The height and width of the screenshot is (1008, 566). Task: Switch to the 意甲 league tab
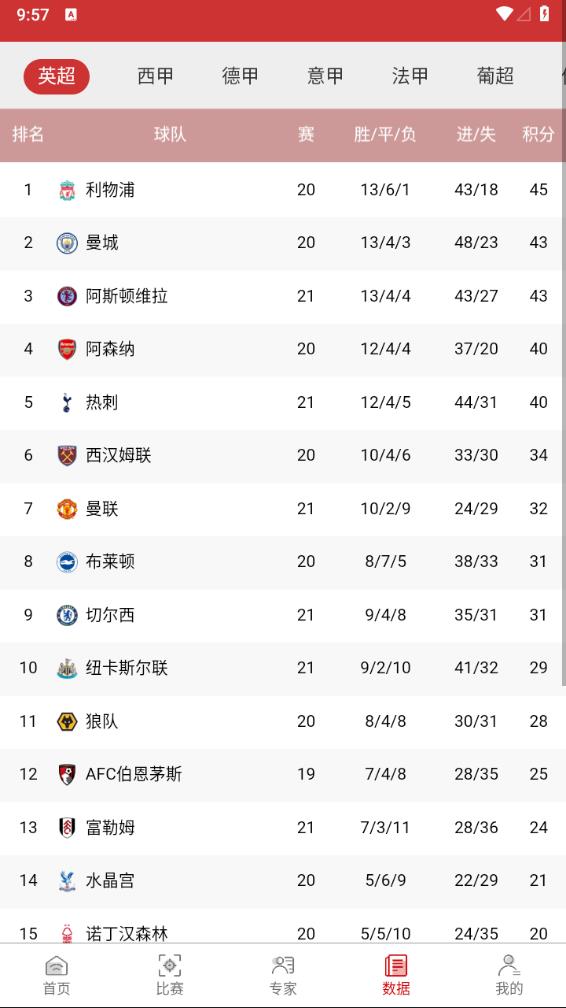tap(325, 76)
